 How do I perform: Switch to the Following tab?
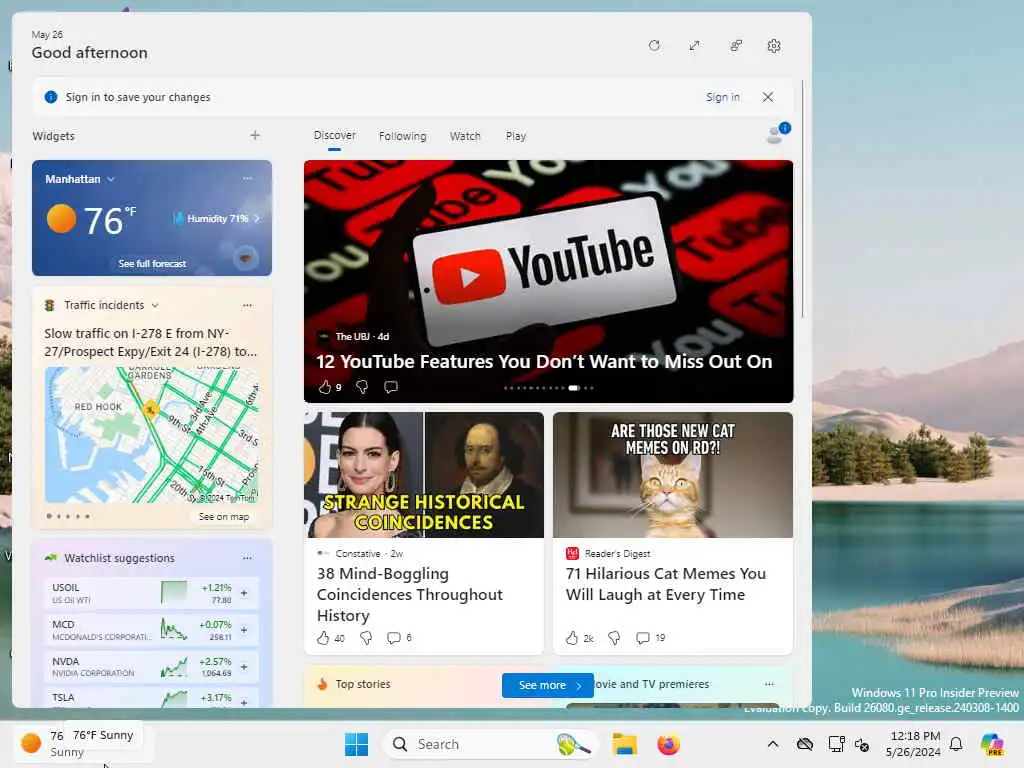tap(402, 136)
